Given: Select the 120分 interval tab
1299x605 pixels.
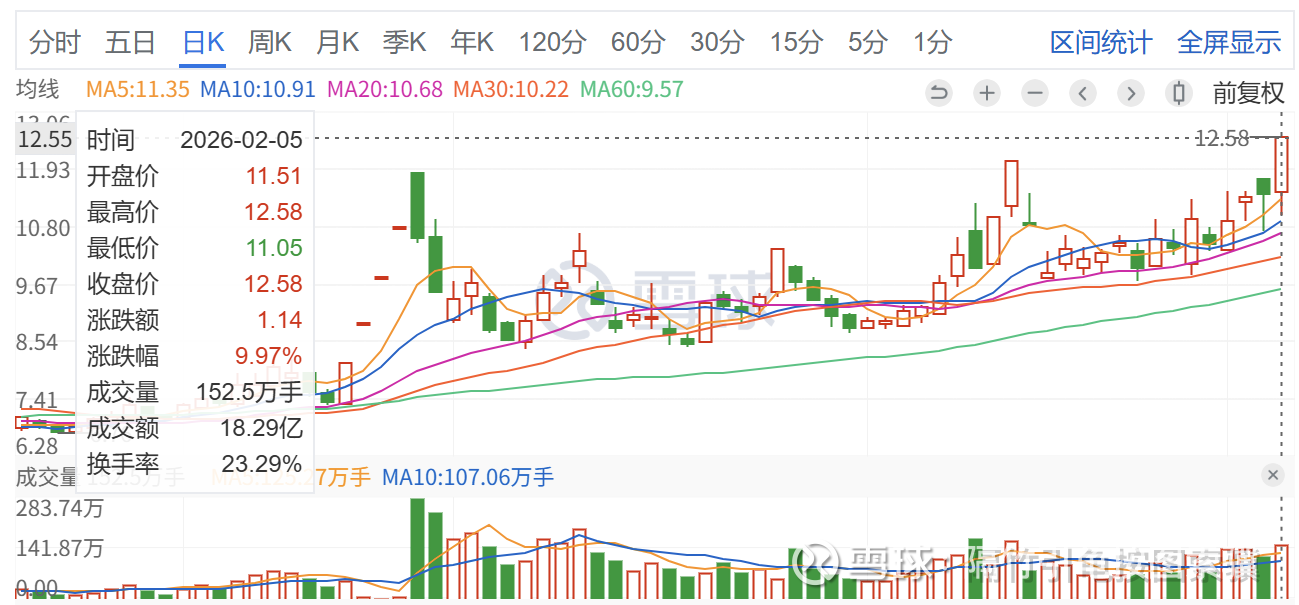Looking at the screenshot, I should pos(552,42).
